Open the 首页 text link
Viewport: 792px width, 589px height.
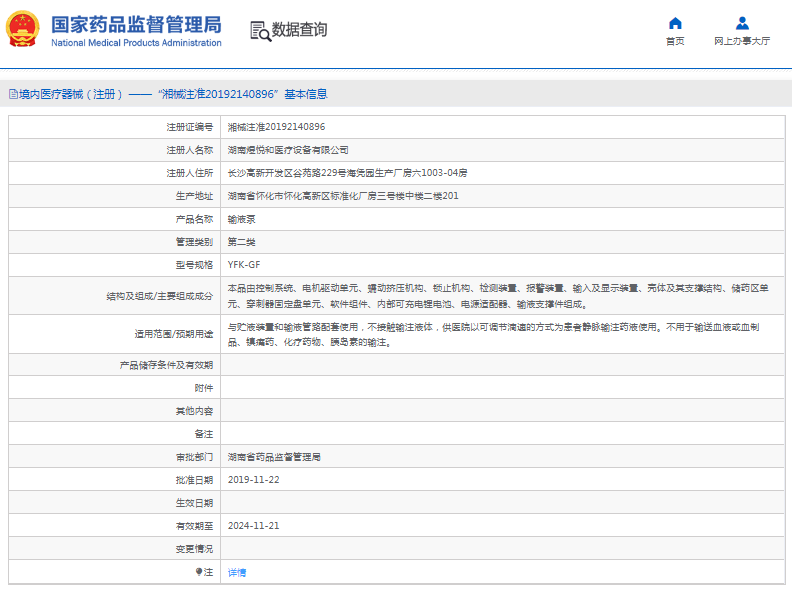tap(675, 42)
